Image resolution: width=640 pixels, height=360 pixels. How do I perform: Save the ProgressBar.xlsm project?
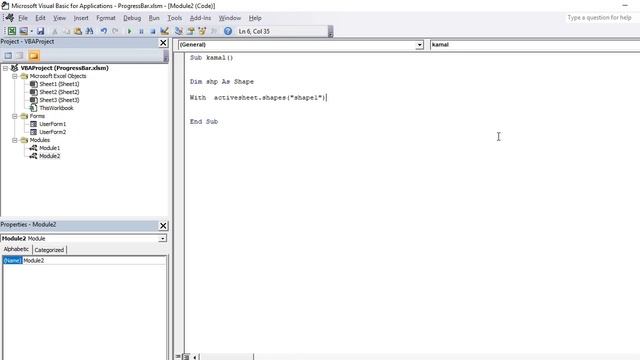(x=40, y=31)
